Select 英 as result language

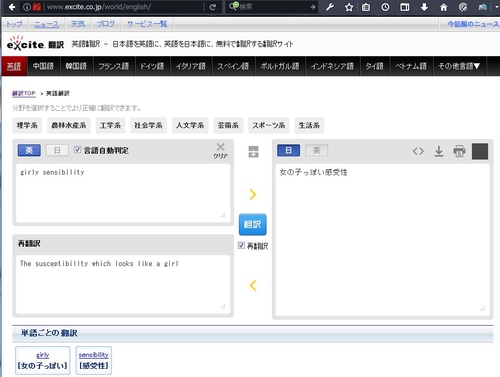point(317,150)
